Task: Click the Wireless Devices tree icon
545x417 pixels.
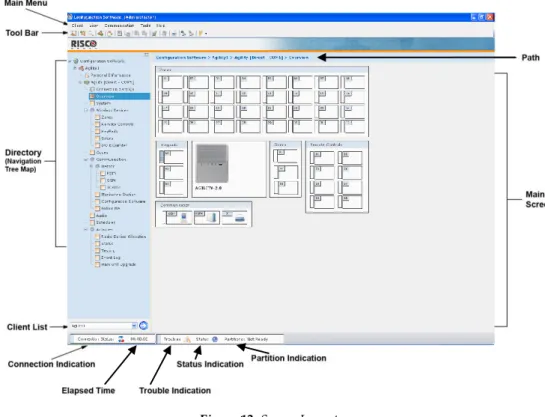Action: coord(92,110)
